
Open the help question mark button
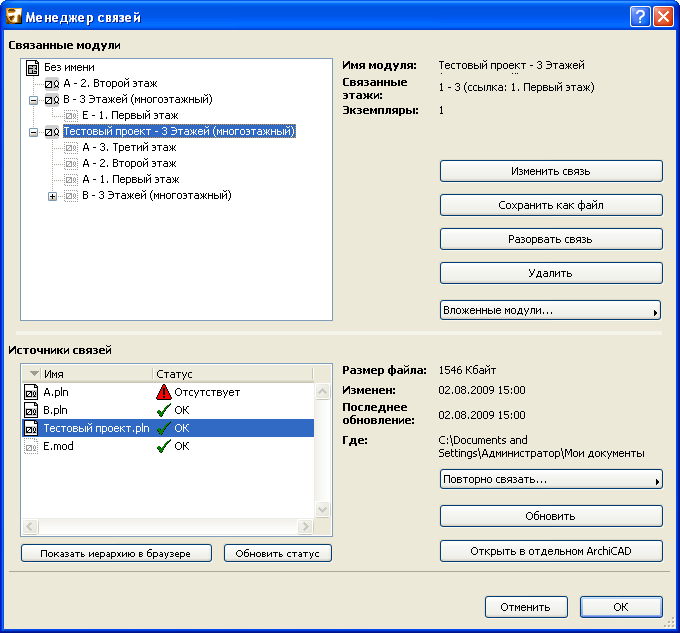[x=640, y=17]
